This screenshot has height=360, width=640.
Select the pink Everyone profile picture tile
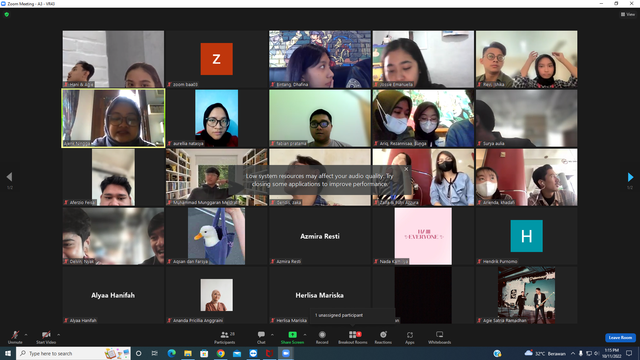(423, 236)
